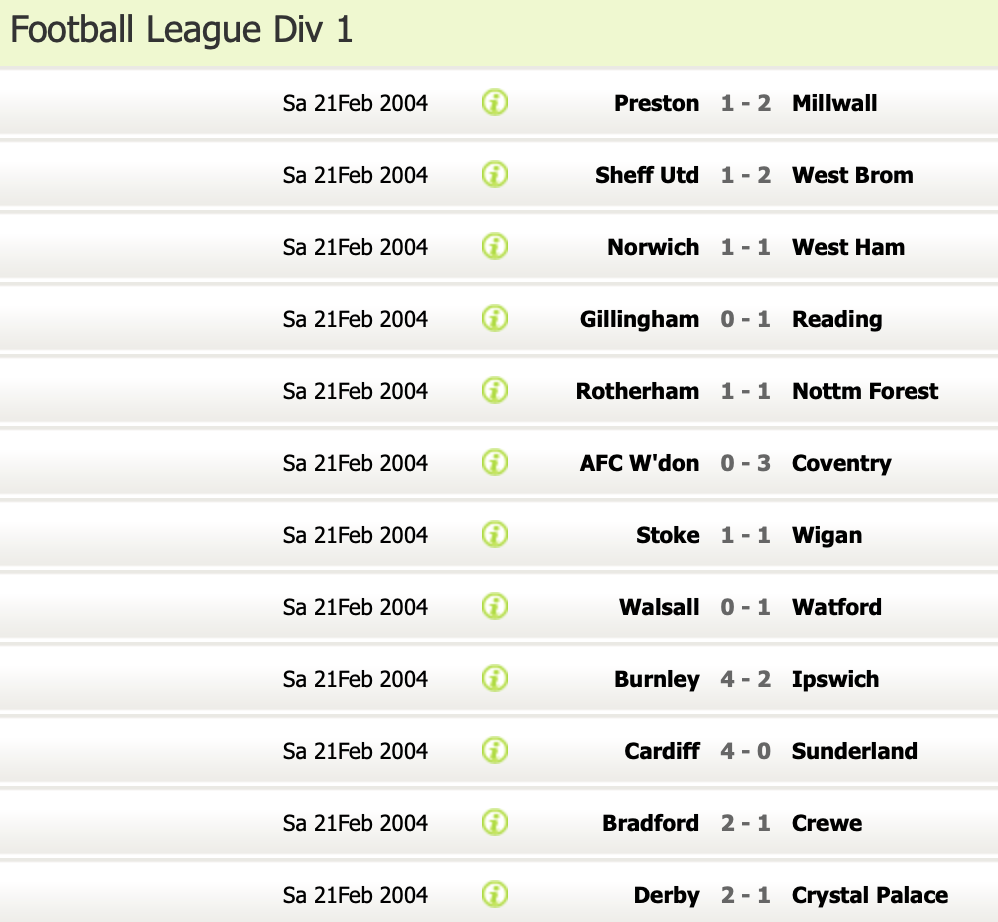View info icon for Burnley vs Ipswich
Image resolution: width=998 pixels, height=922 pixels.
(495, 678)
